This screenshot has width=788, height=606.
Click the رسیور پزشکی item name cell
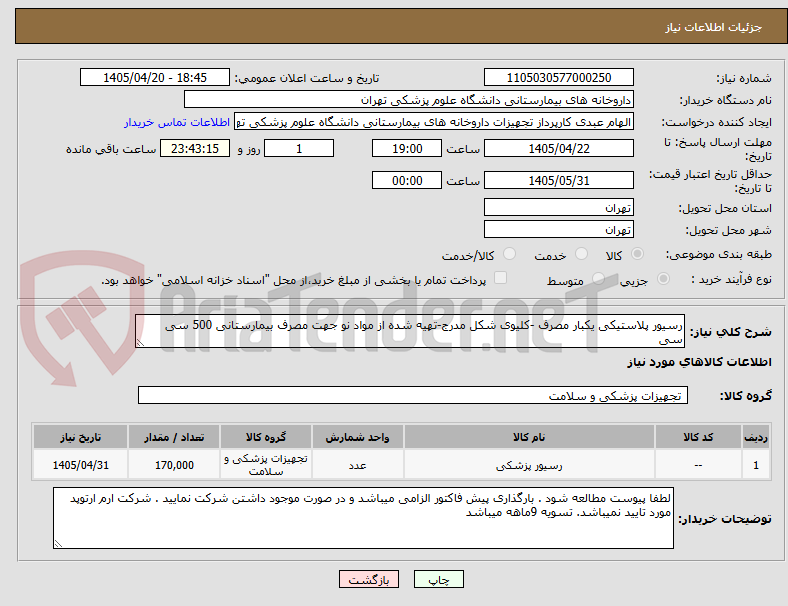click(x=529, y=465)
